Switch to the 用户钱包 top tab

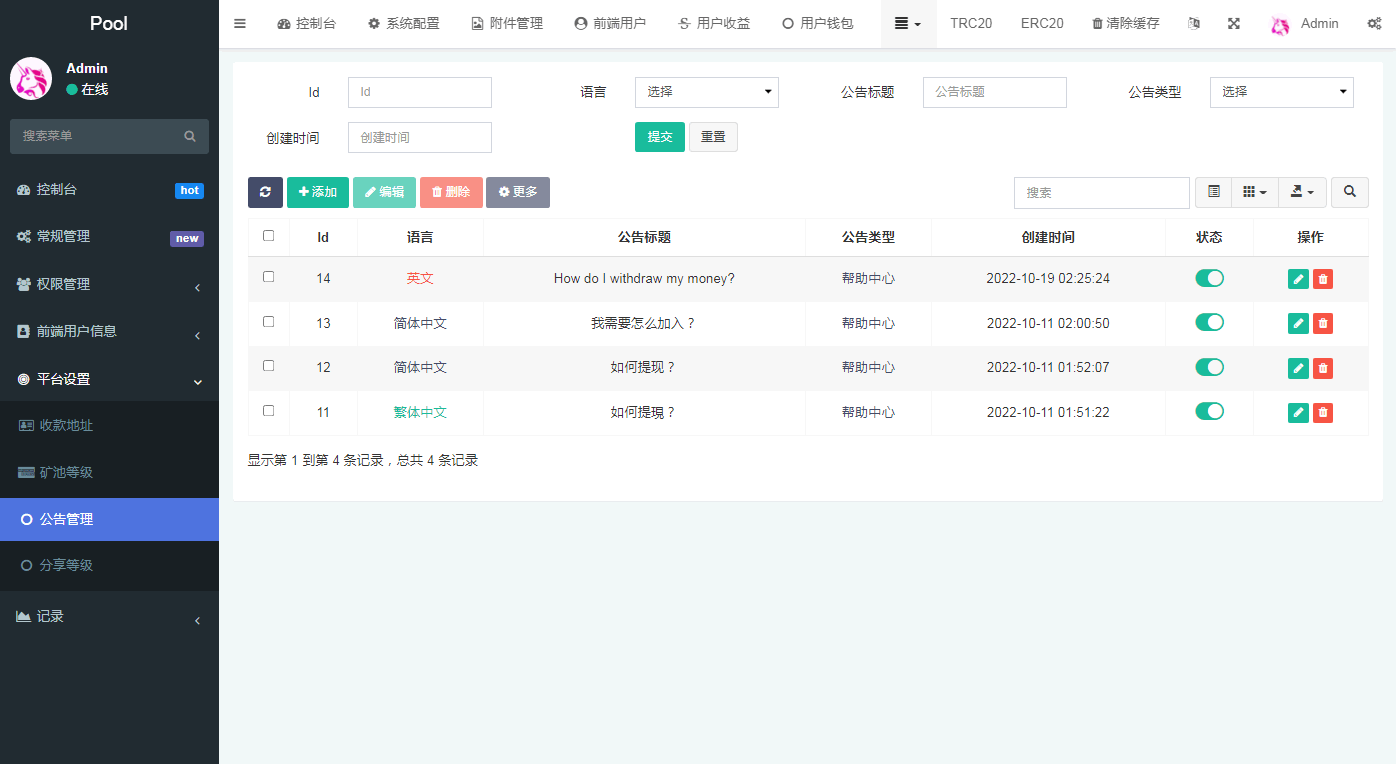coord(817,23)
